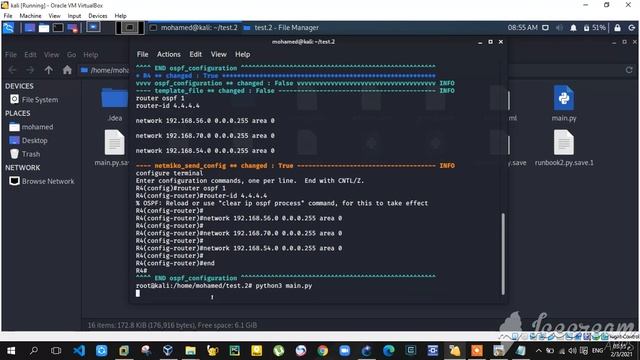Open PyCharm from Windows taskbar
Viewport: 640px width, 360px height.
(235, 351)
